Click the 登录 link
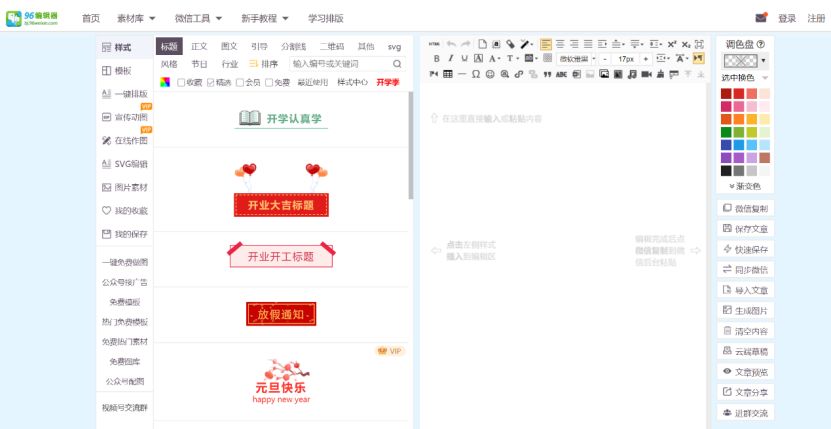The image size is (831, 429). pyautogui.click(x=787, y=18)
